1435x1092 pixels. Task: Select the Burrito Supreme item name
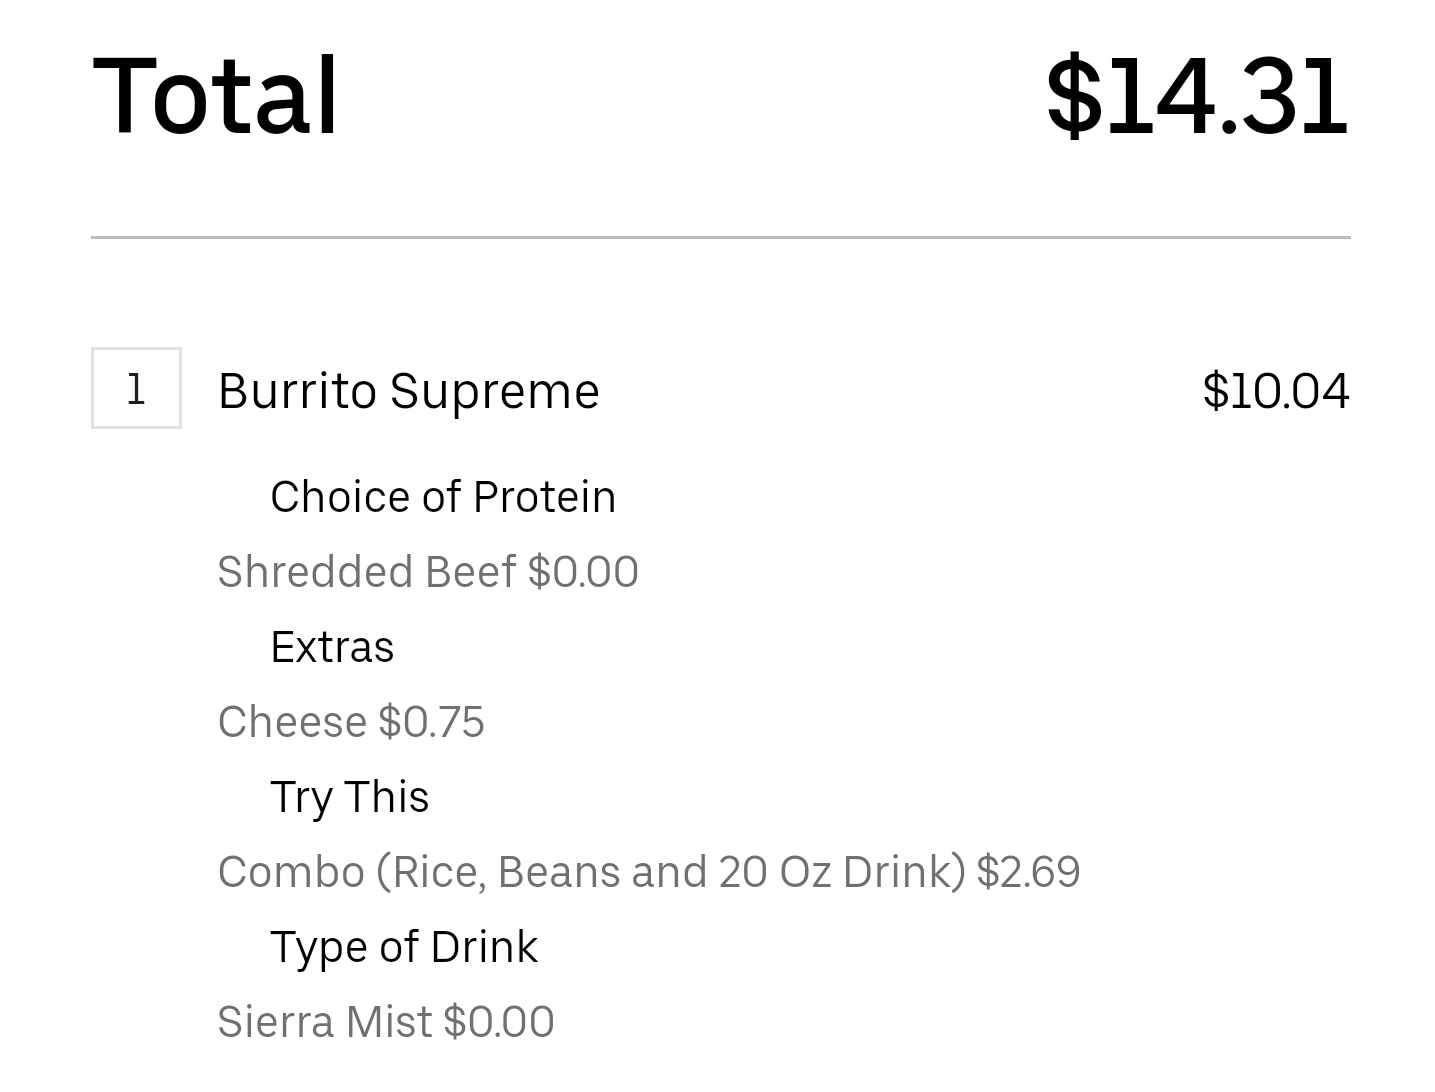pyautogui.click(x=408, y=391)
